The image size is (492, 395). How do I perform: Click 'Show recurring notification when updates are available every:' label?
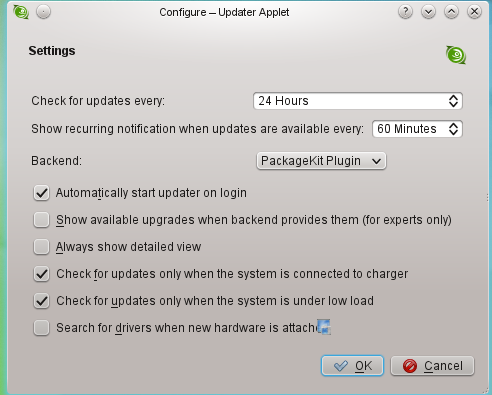tap(197, 129)
